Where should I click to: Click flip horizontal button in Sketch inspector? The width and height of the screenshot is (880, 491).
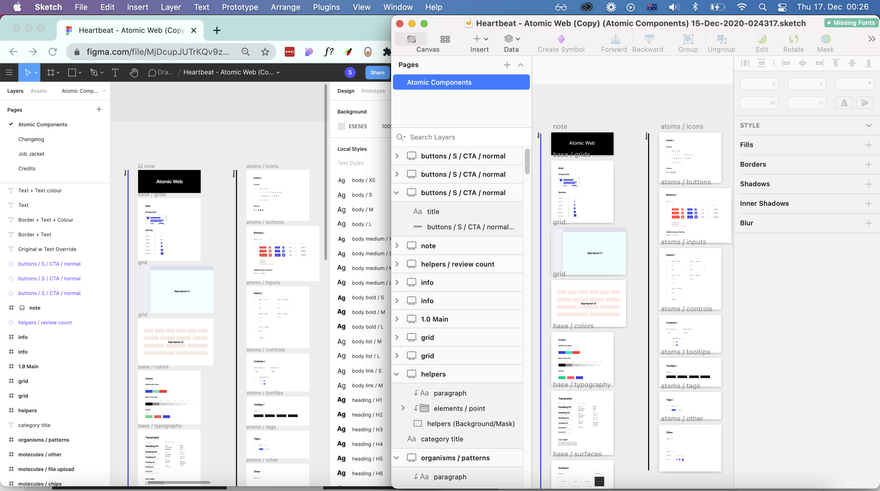point(844,103)
